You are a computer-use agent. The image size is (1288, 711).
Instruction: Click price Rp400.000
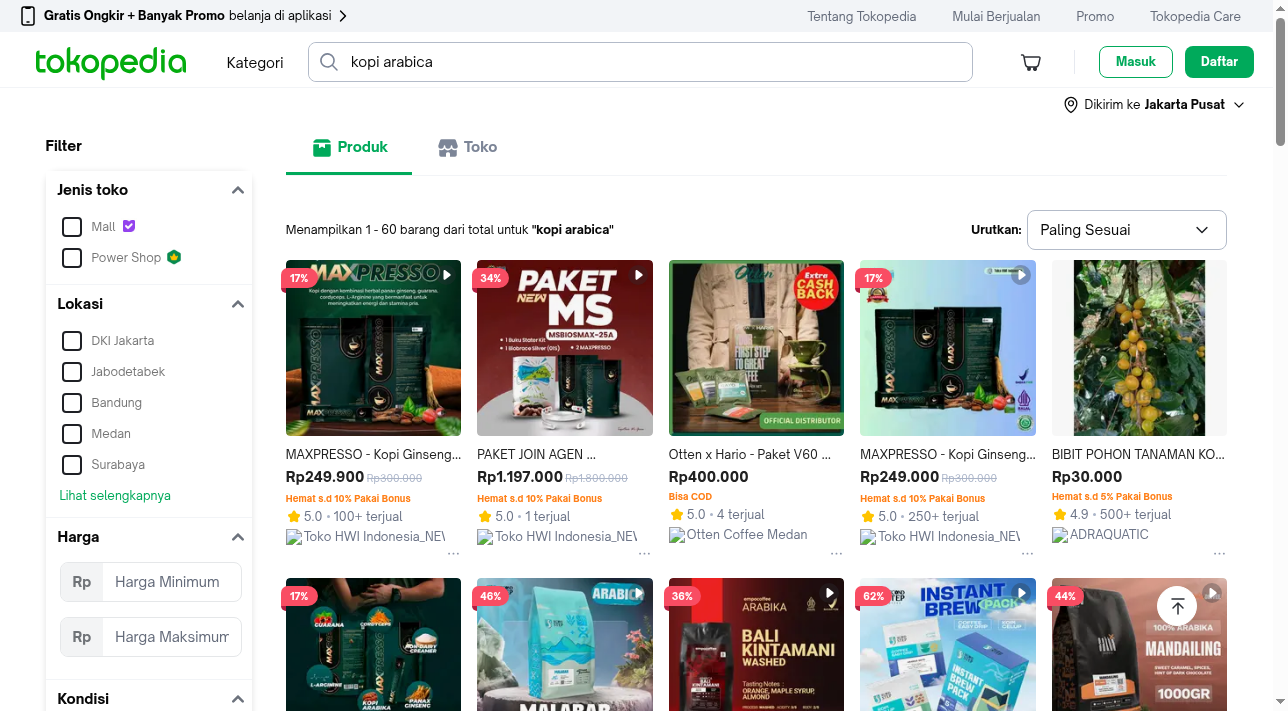pos(709,477)
